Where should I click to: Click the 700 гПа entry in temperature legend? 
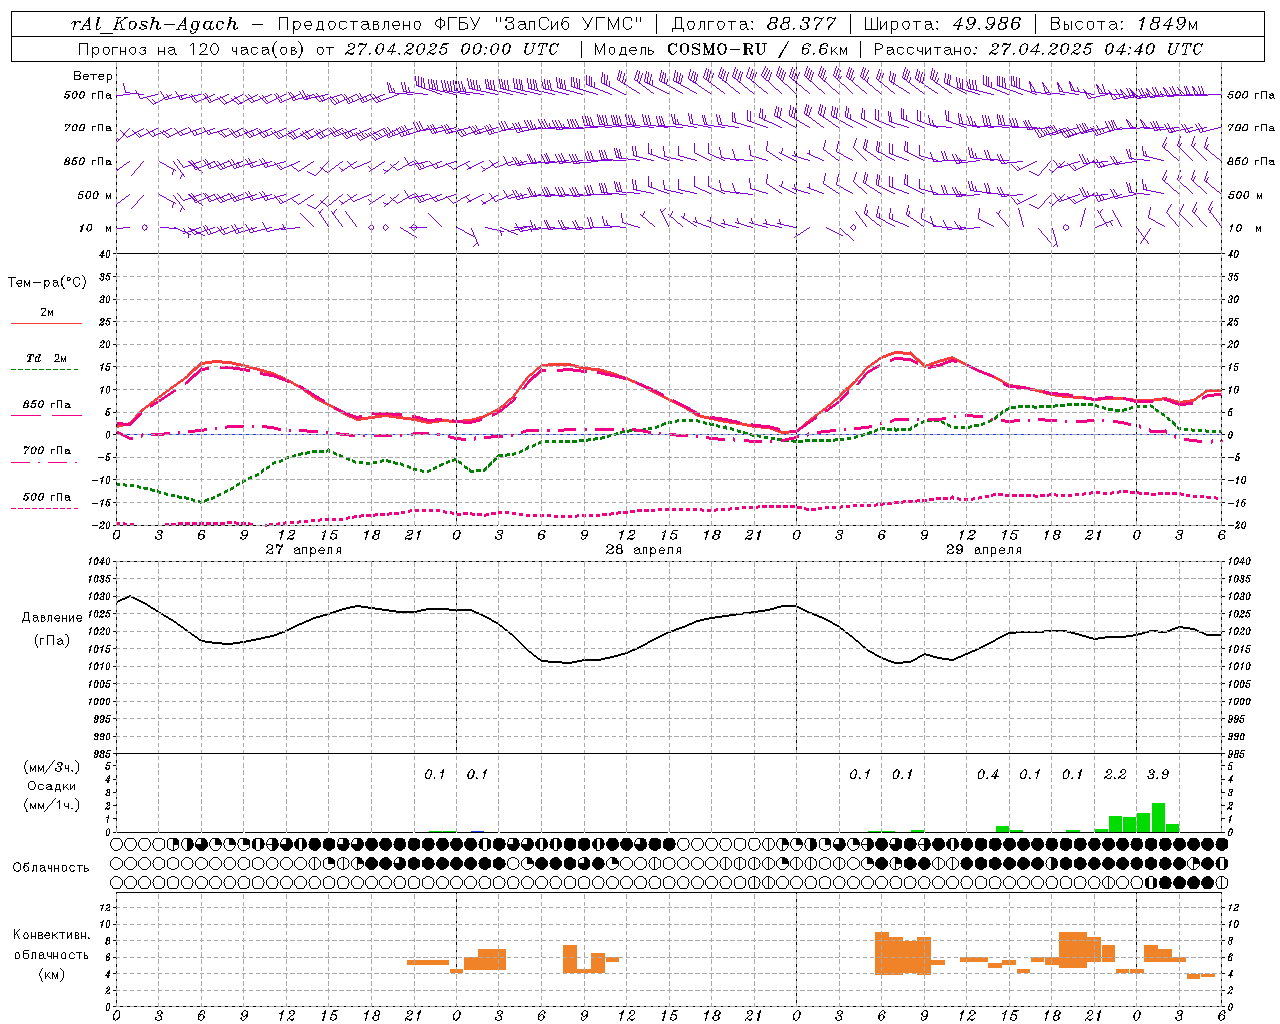pos(47,450)
